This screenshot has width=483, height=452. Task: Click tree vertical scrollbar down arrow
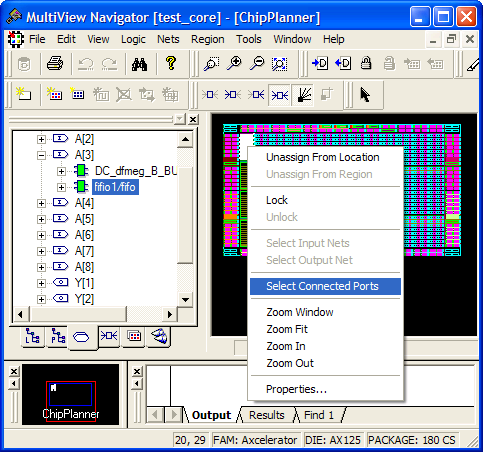(x=185, y=299)
